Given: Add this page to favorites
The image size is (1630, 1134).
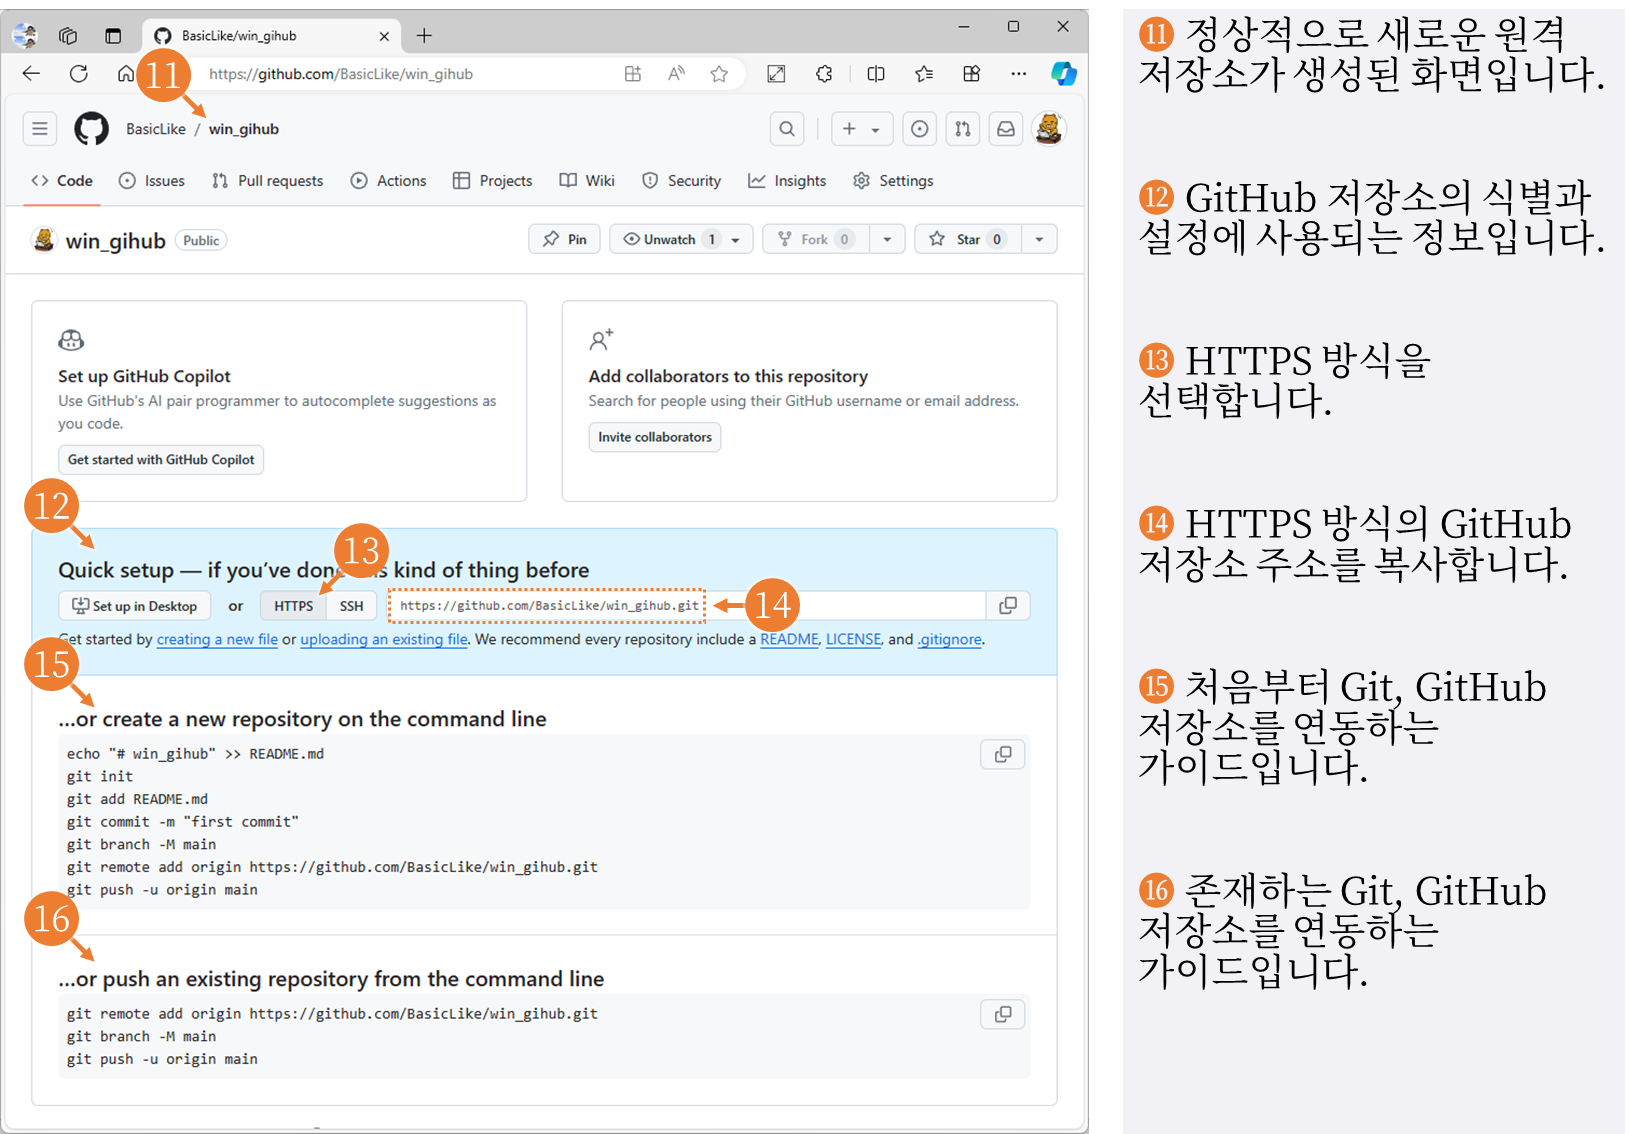Looking at the screenshot, I should click(719, 73).
